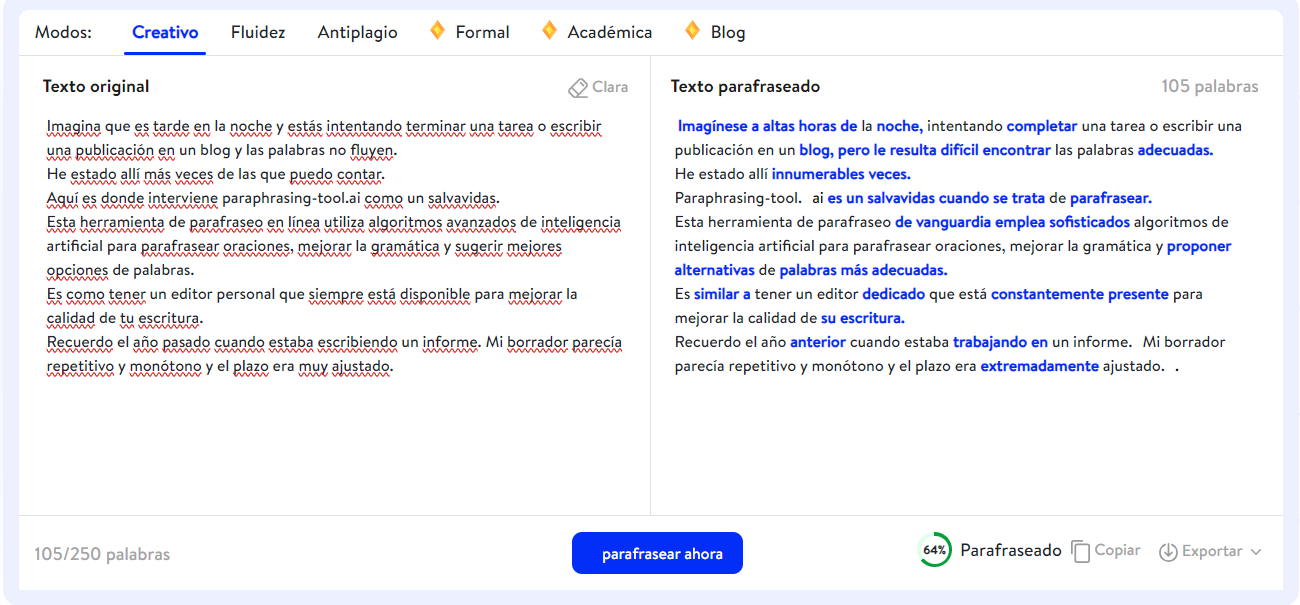The height and width of the screenshot is (605, 1300).
Task: Click the copy icon
Action: tap(1080, 551)
